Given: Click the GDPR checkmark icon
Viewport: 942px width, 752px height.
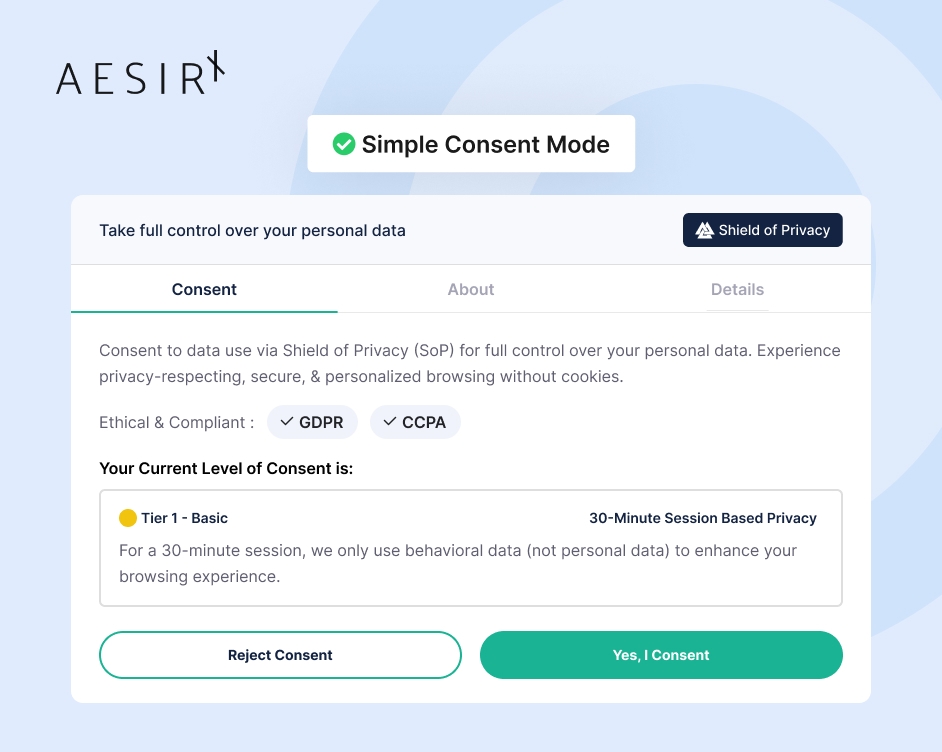Looking at the screenshot, I should pyautogui.click(x=287, y=422).
